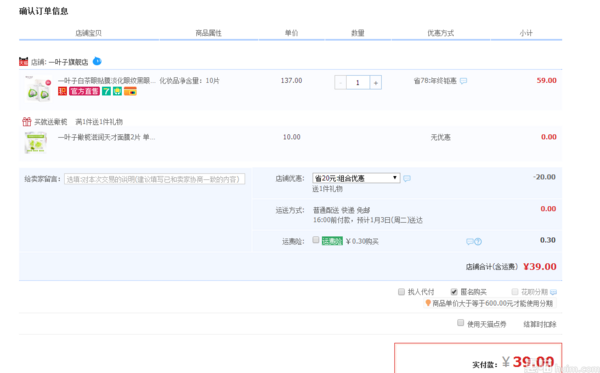Click the 数量 column header
The height and width of the screenshot is (373, 600).
(x=358, y=33)
